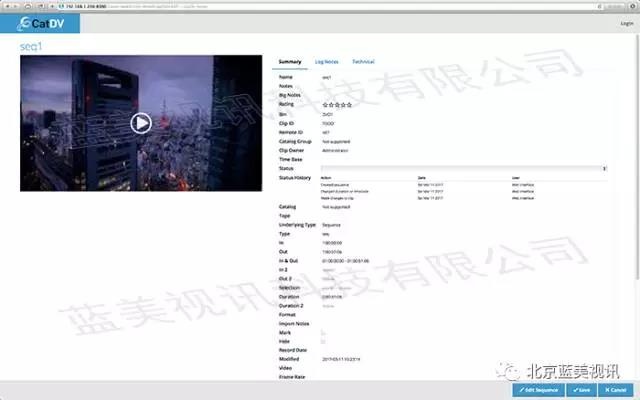Open the Log Notes tab
This screenshot has height=400, width=640.
pyautogui.click(x=327, y=62)
